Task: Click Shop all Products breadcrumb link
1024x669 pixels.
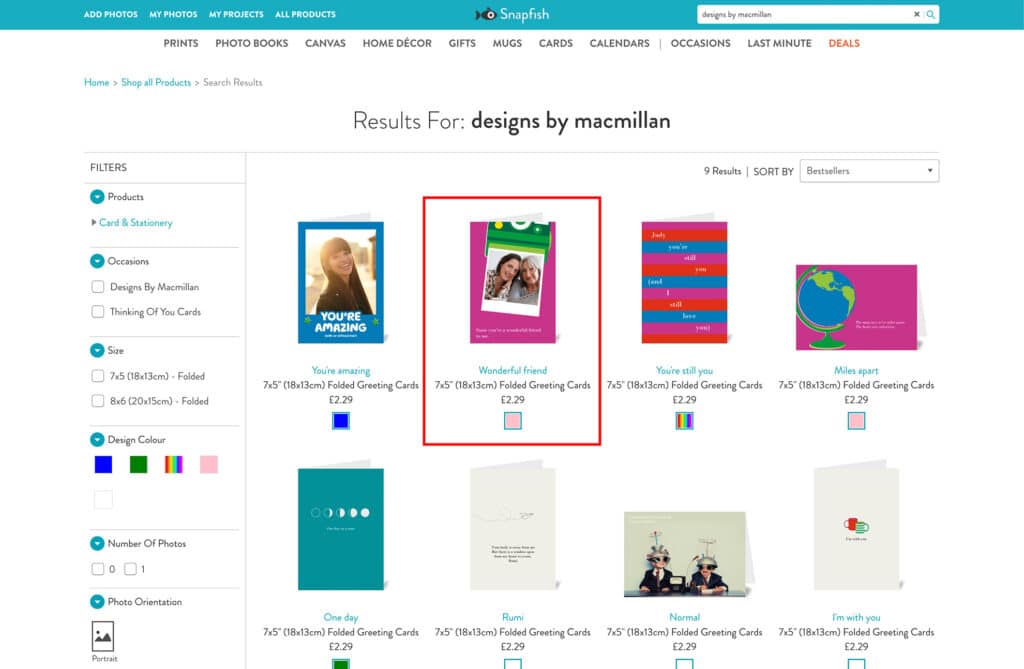Action: [x=156, y=82]
